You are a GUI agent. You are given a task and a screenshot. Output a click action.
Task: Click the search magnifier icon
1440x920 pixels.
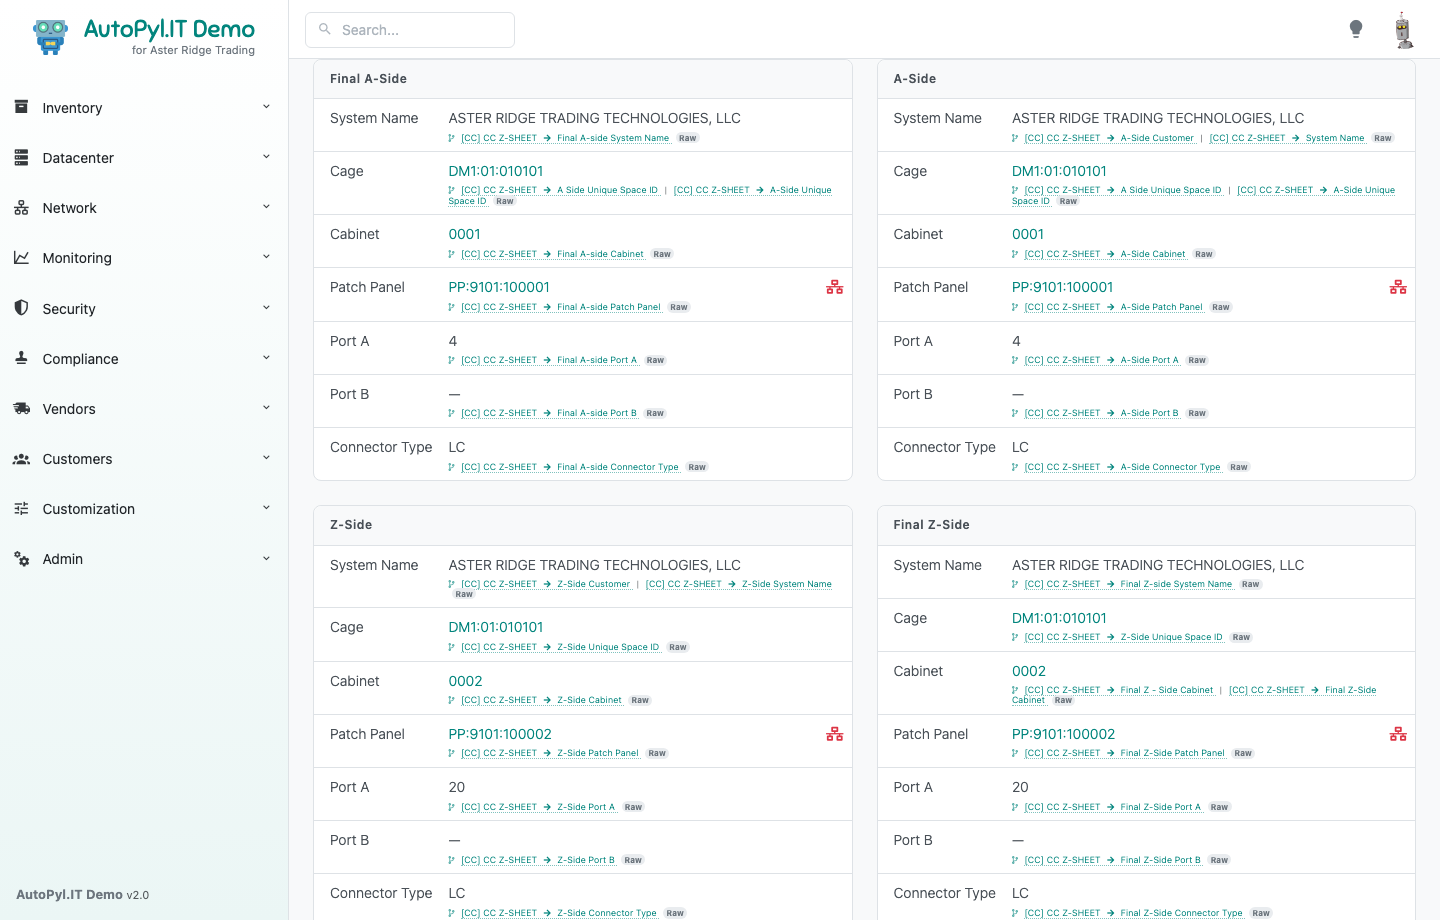click(325, 29)
